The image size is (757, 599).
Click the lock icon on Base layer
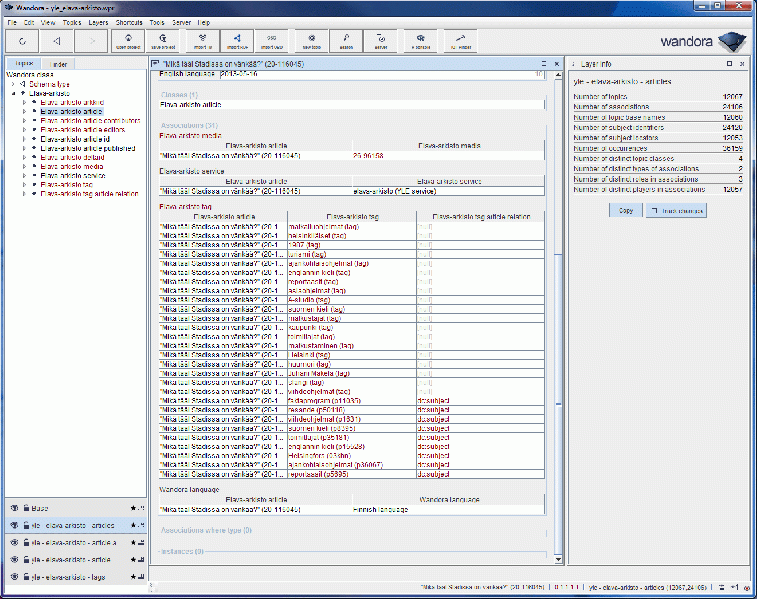tap(24, 508)
